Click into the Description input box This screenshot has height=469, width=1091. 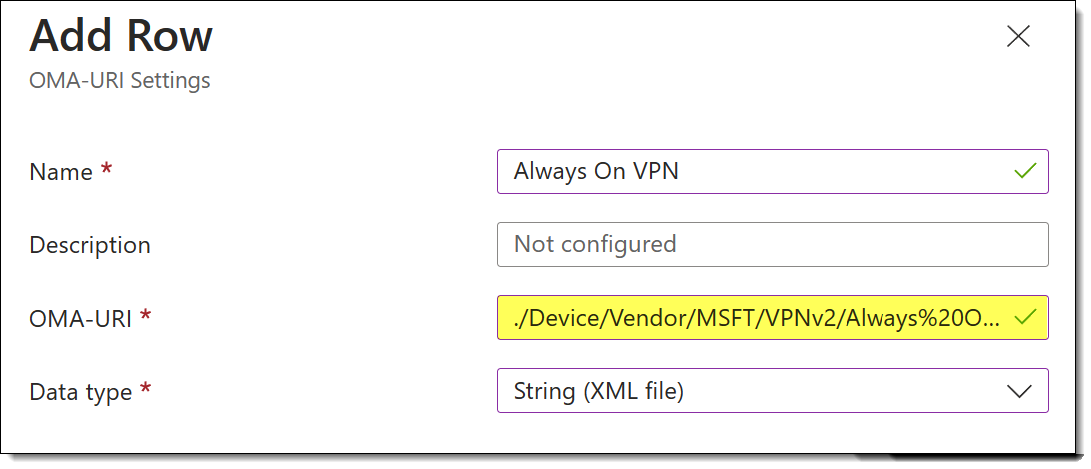pyautogui.click(x=772, y=244)
